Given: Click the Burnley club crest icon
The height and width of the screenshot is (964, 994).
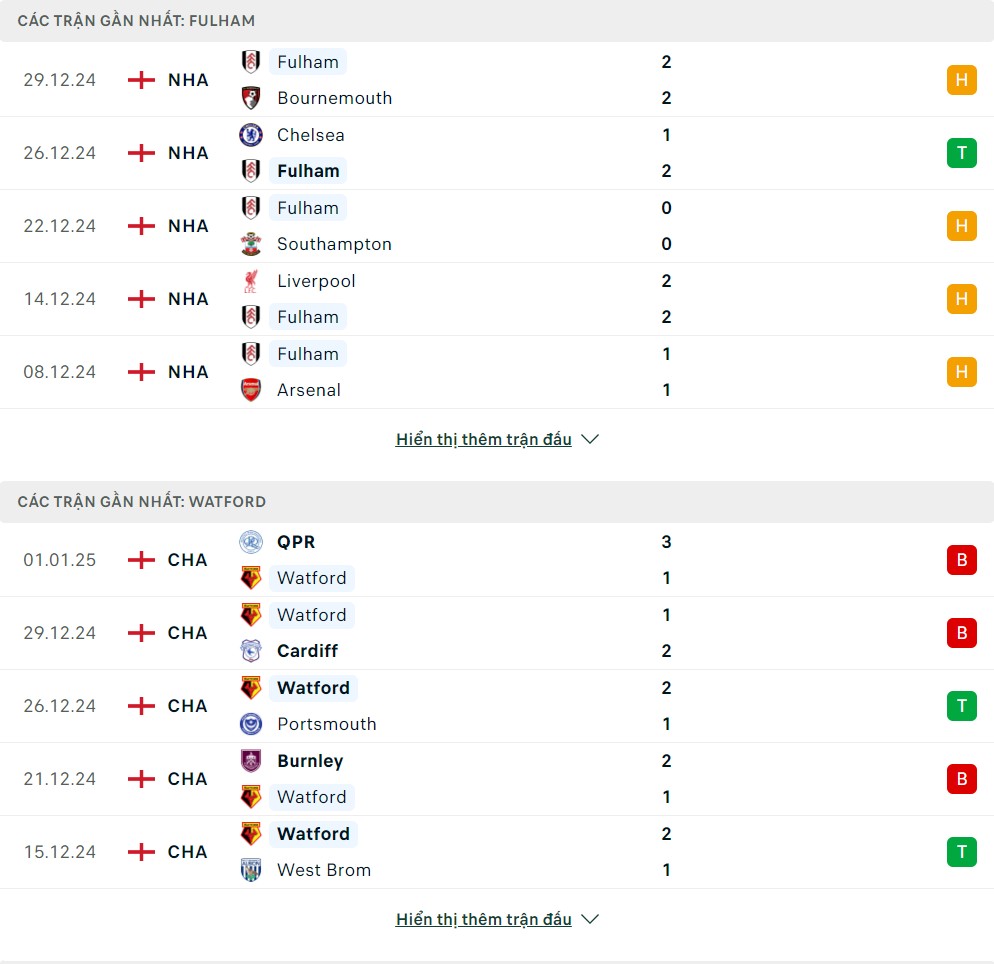Looking at the screenshot, I should (x=251, y=761).
